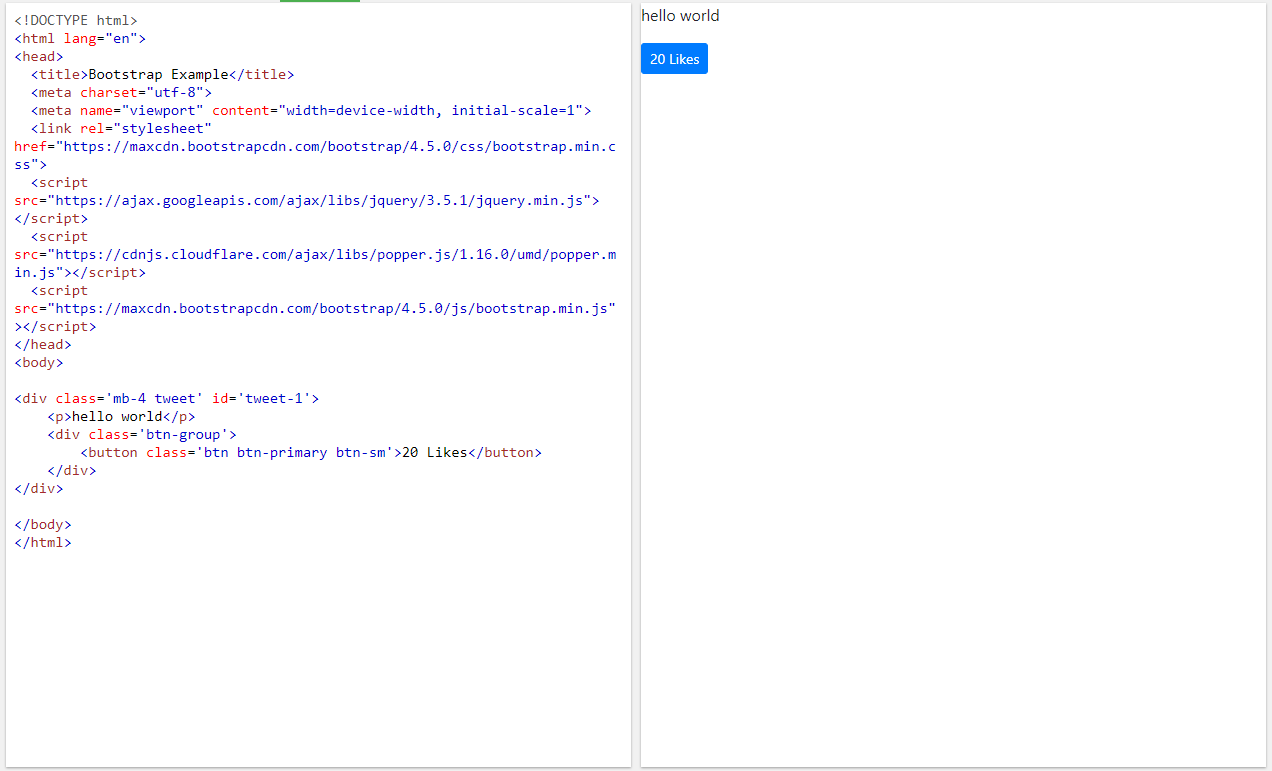The height and width of the screenshot is (771, 1272).
Task: Click the div with id tweet-1 line
Action: click(x=167, y=398)
